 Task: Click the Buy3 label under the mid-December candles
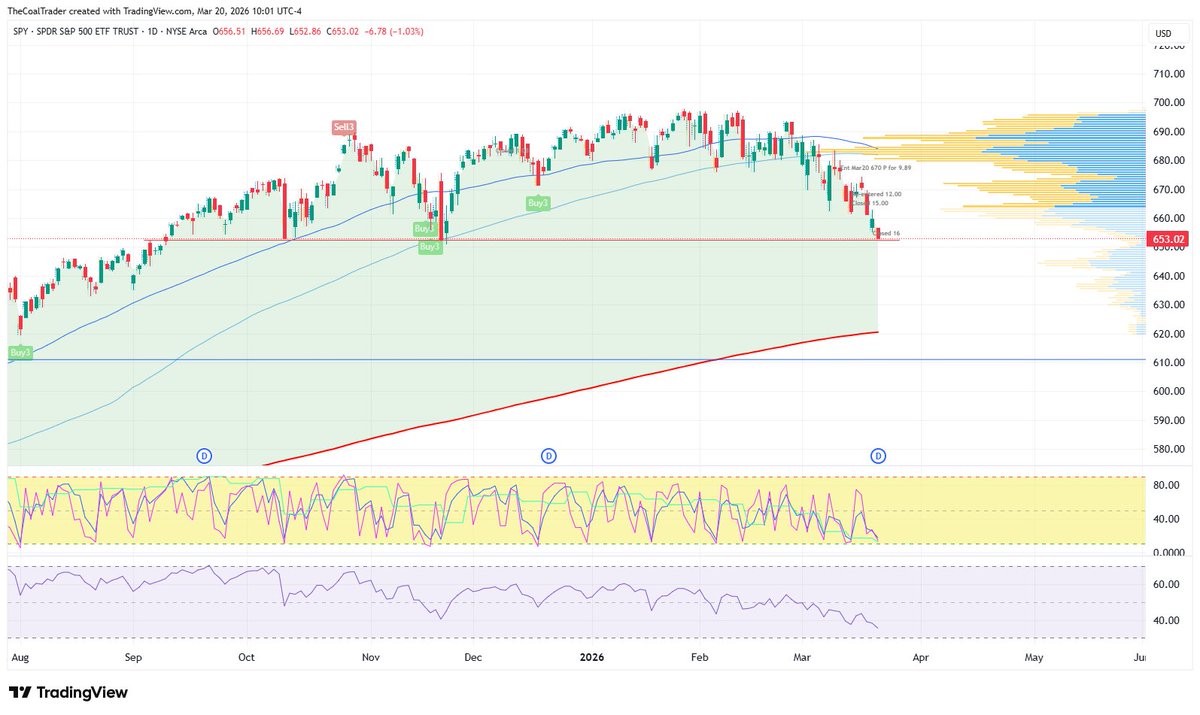tap(538, 203)
